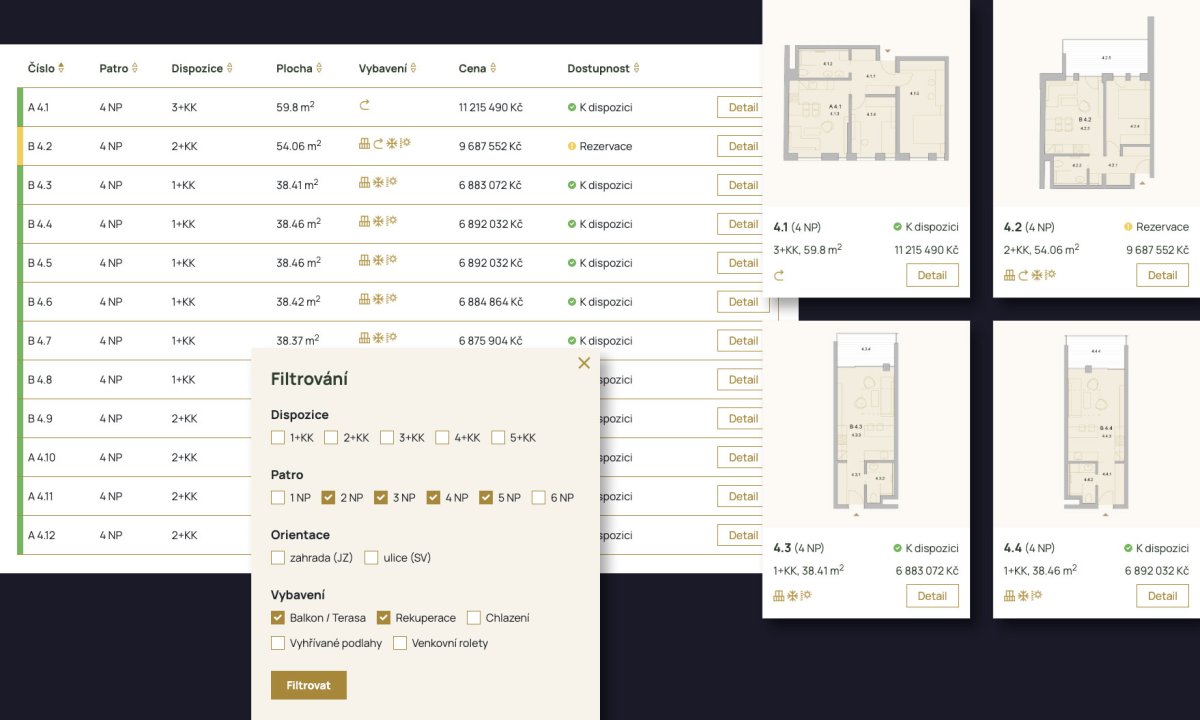Uncheck the 4 NP floor checkbox
The image size is (1200, 720).
pos(433,497)
